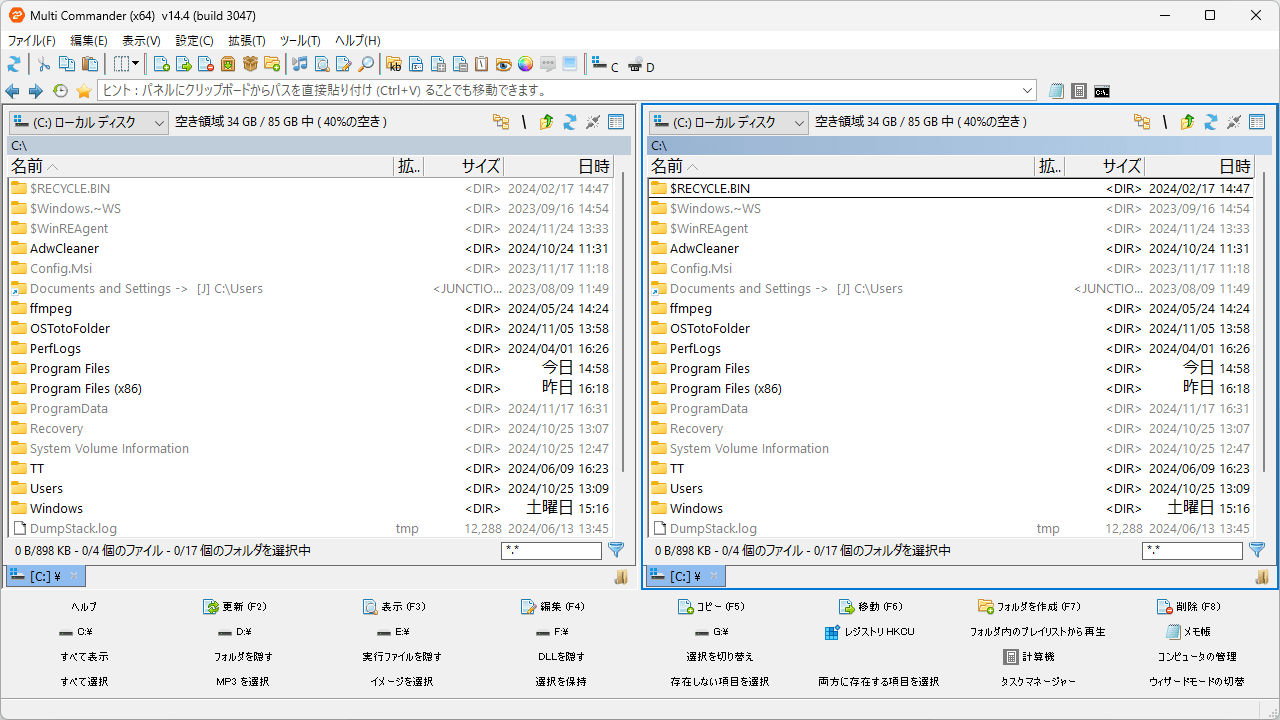This screenshot has width=1280, height=720.
Task: Click the タスクマネージャー button
Action: [1038, 682]
